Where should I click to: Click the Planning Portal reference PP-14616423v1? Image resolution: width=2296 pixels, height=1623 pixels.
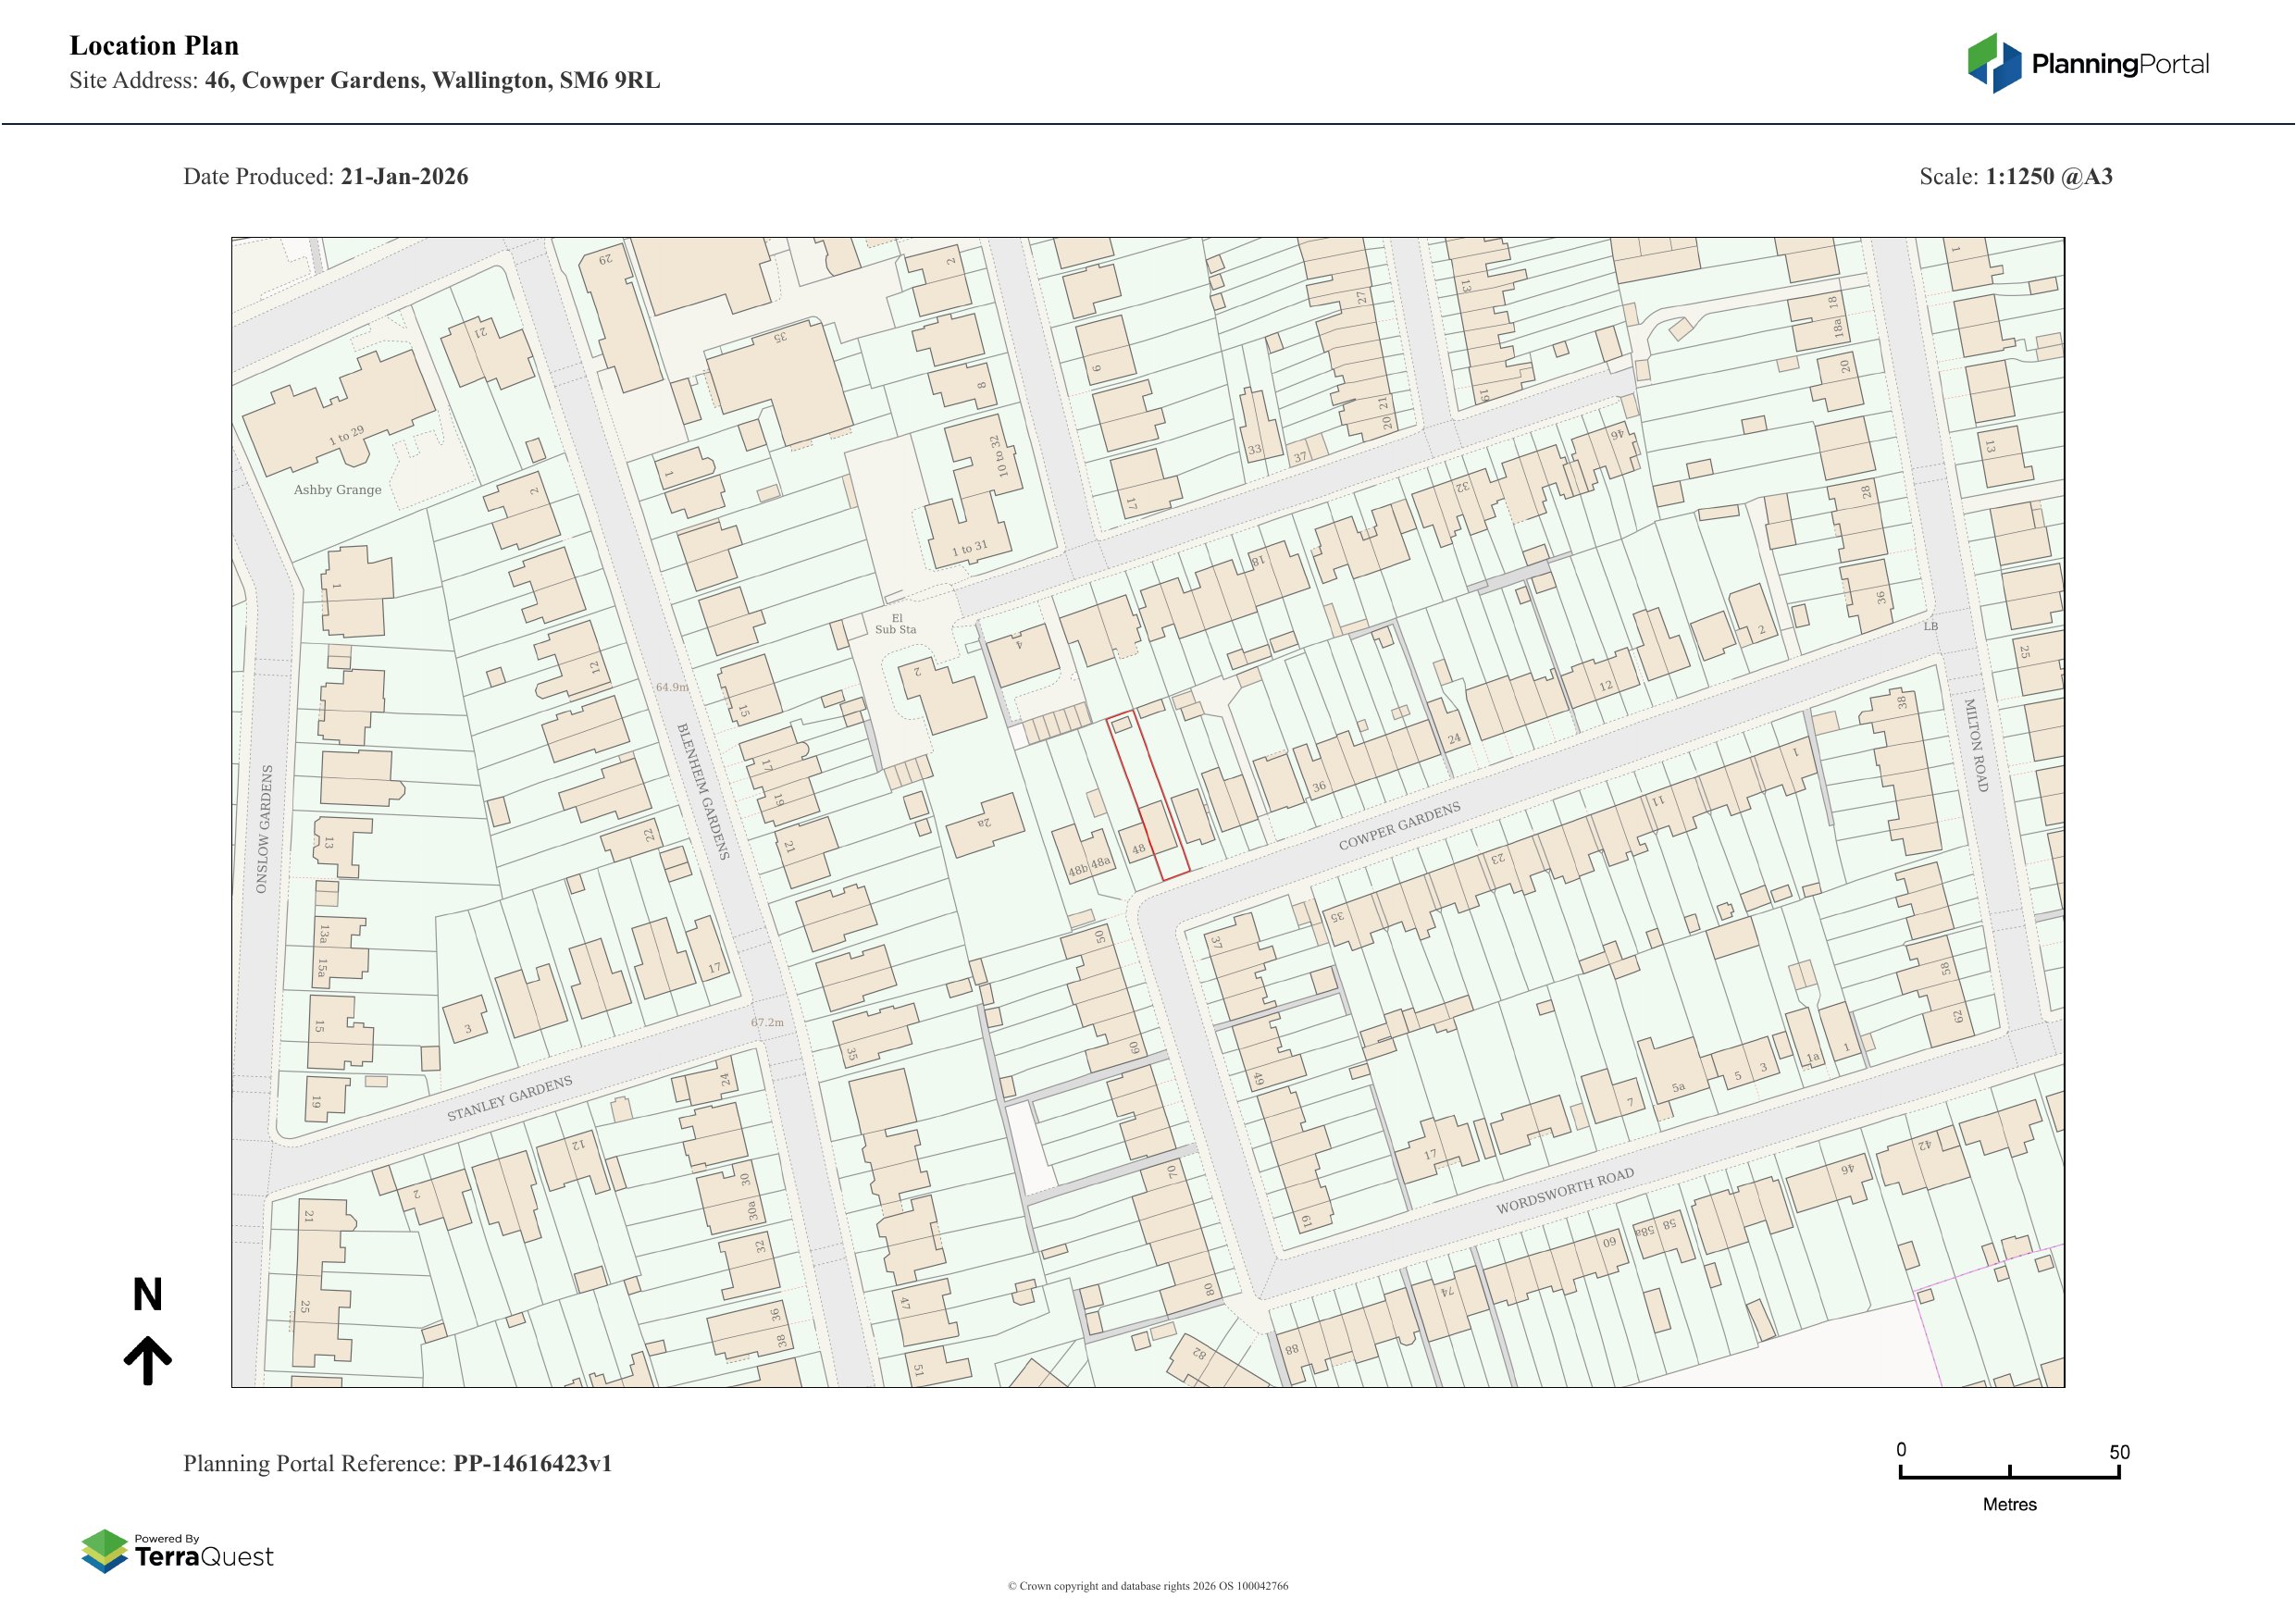pyautogui.click(x=532, y=1464)
